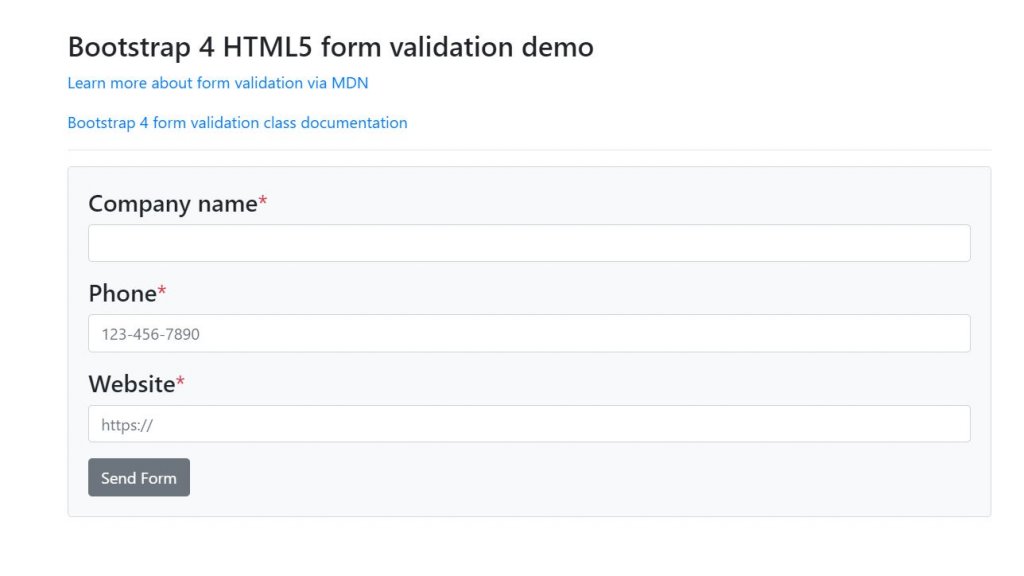Click the Phone field label
This screenshot has height=576, width=1024.
[x=121, y=293]
